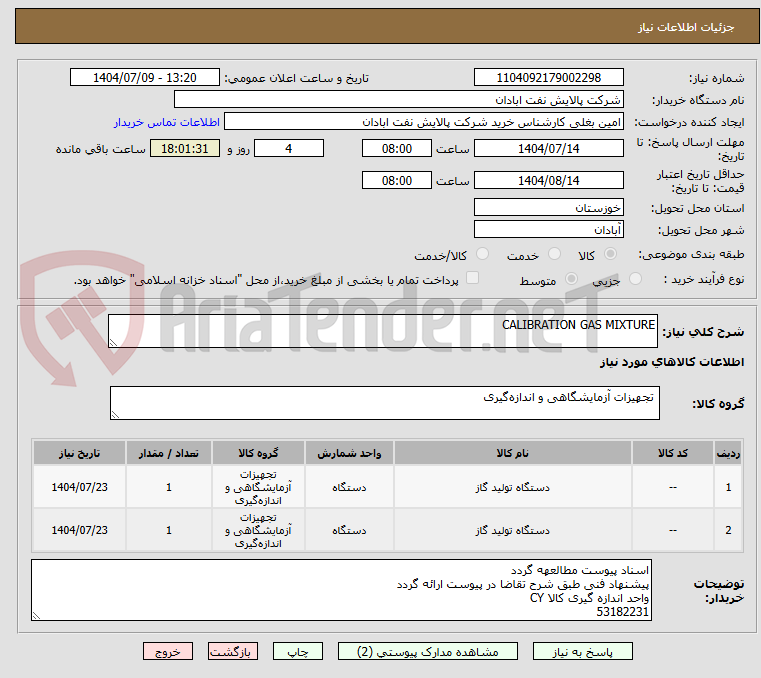Click the شماره نیاز number field
The height and width of the screenshot is (678, 761).
click(x=548, y=78)
